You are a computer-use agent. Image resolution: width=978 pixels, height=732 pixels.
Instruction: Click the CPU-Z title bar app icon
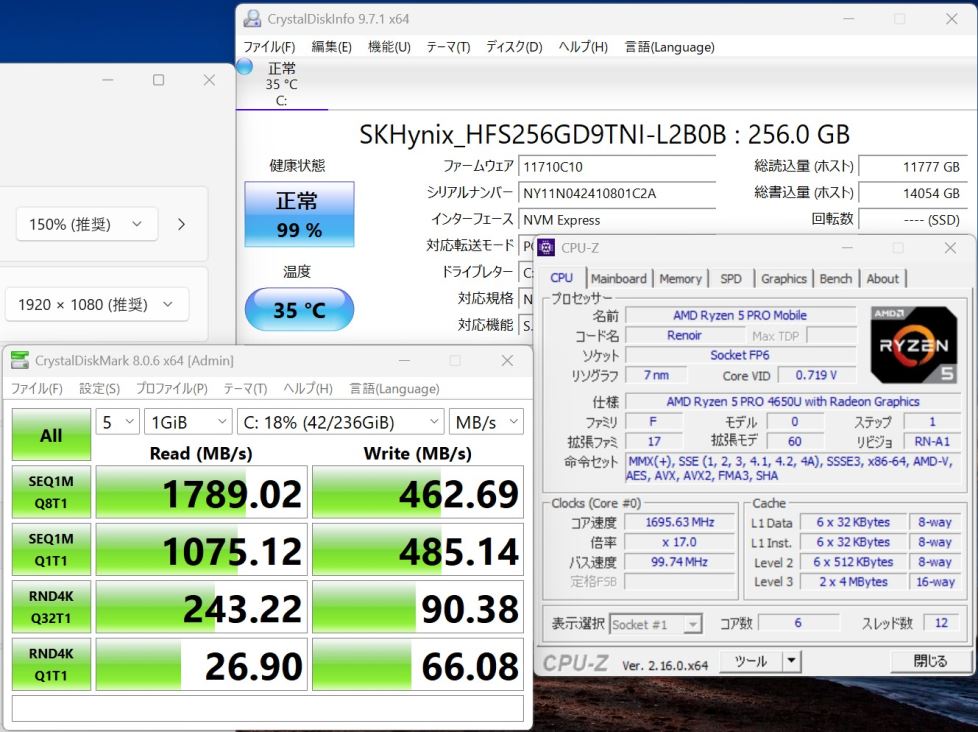(547, 248)
